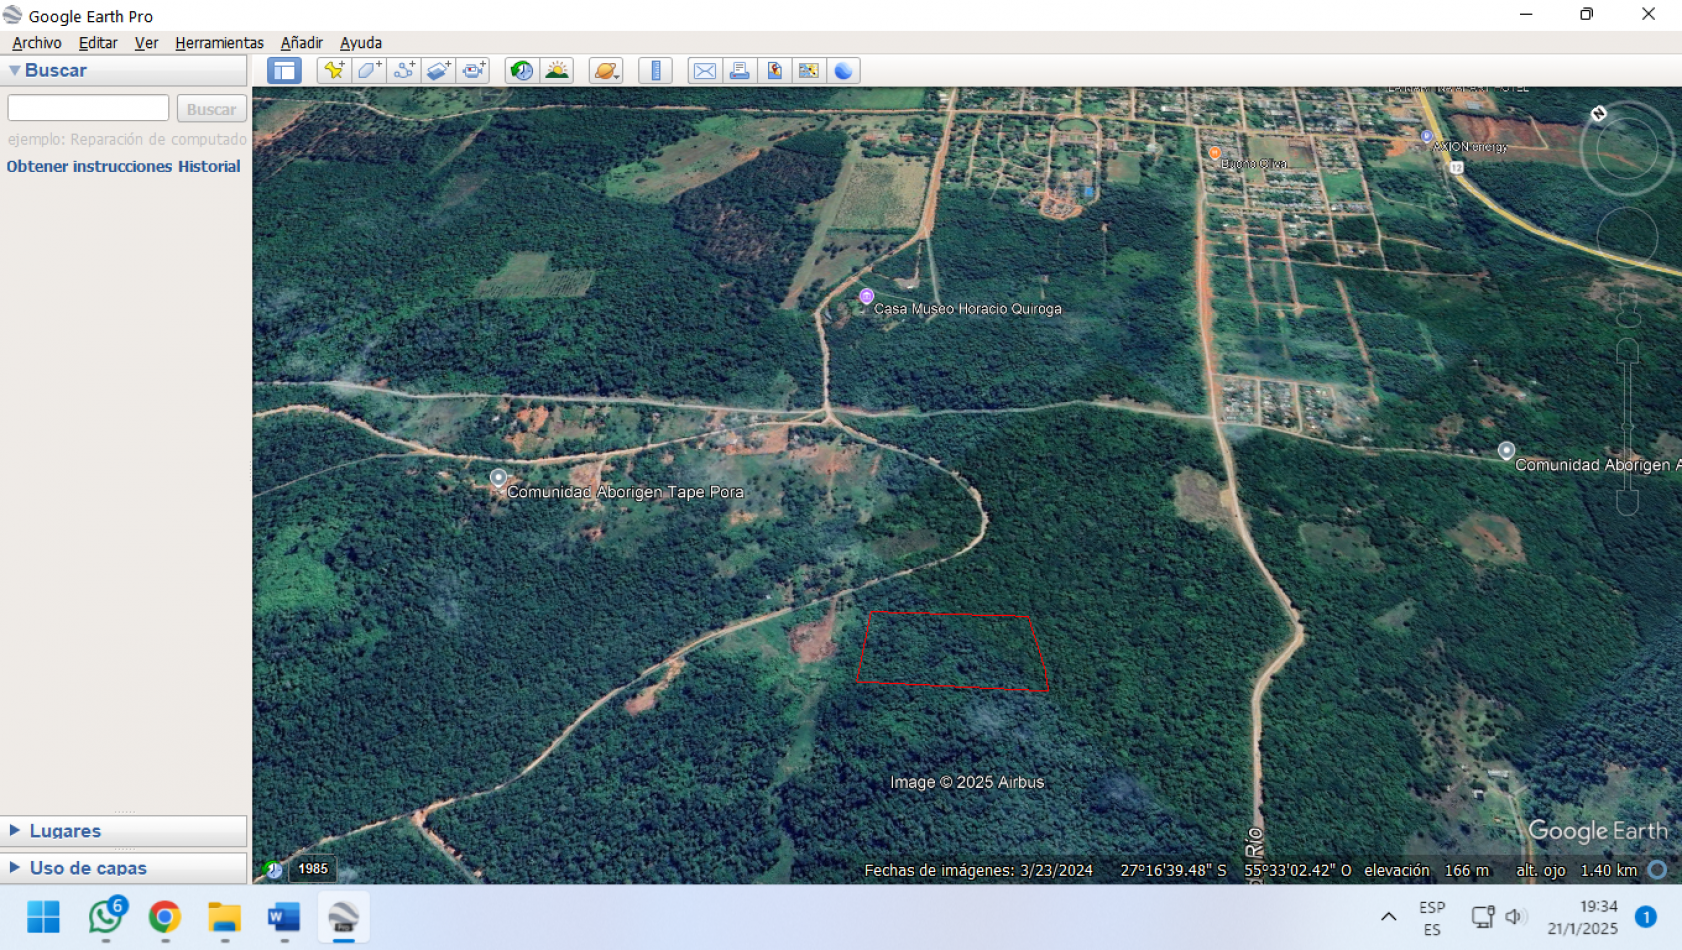Click into the search text field
Viewport: 1682px width, 950px height.
tap(88, 108)
